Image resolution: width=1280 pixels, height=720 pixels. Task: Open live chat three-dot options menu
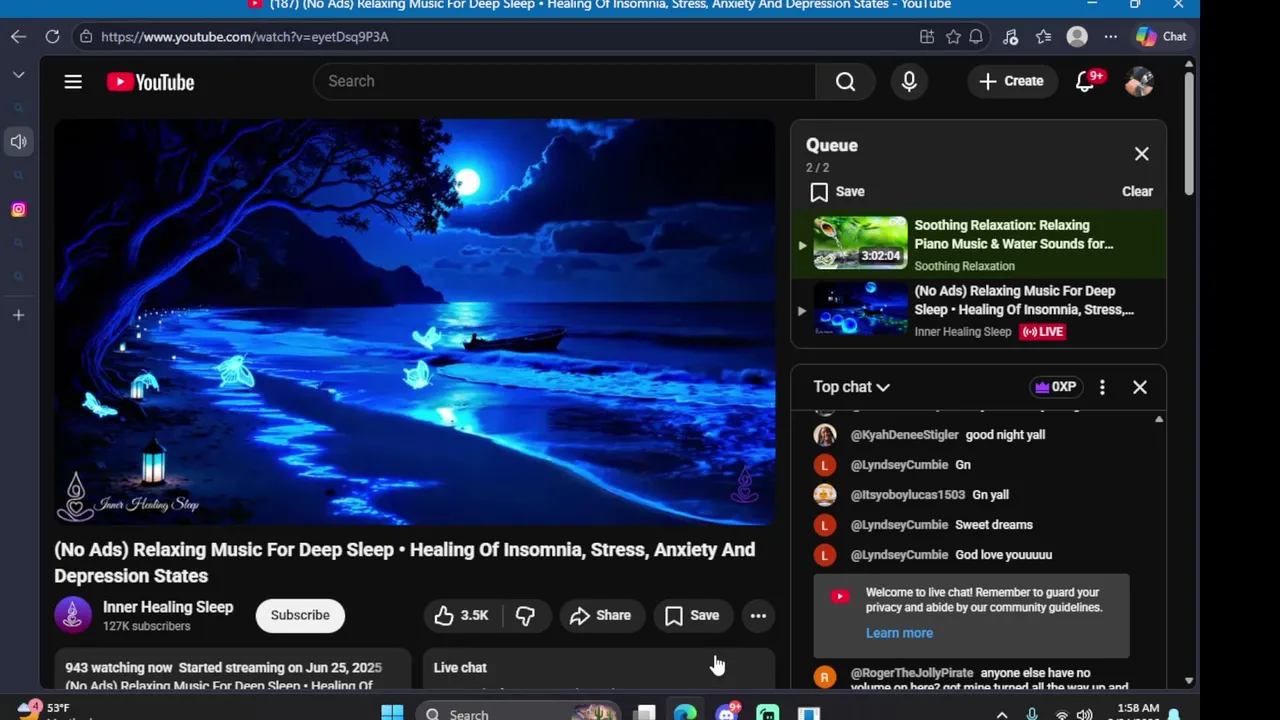1102,387
